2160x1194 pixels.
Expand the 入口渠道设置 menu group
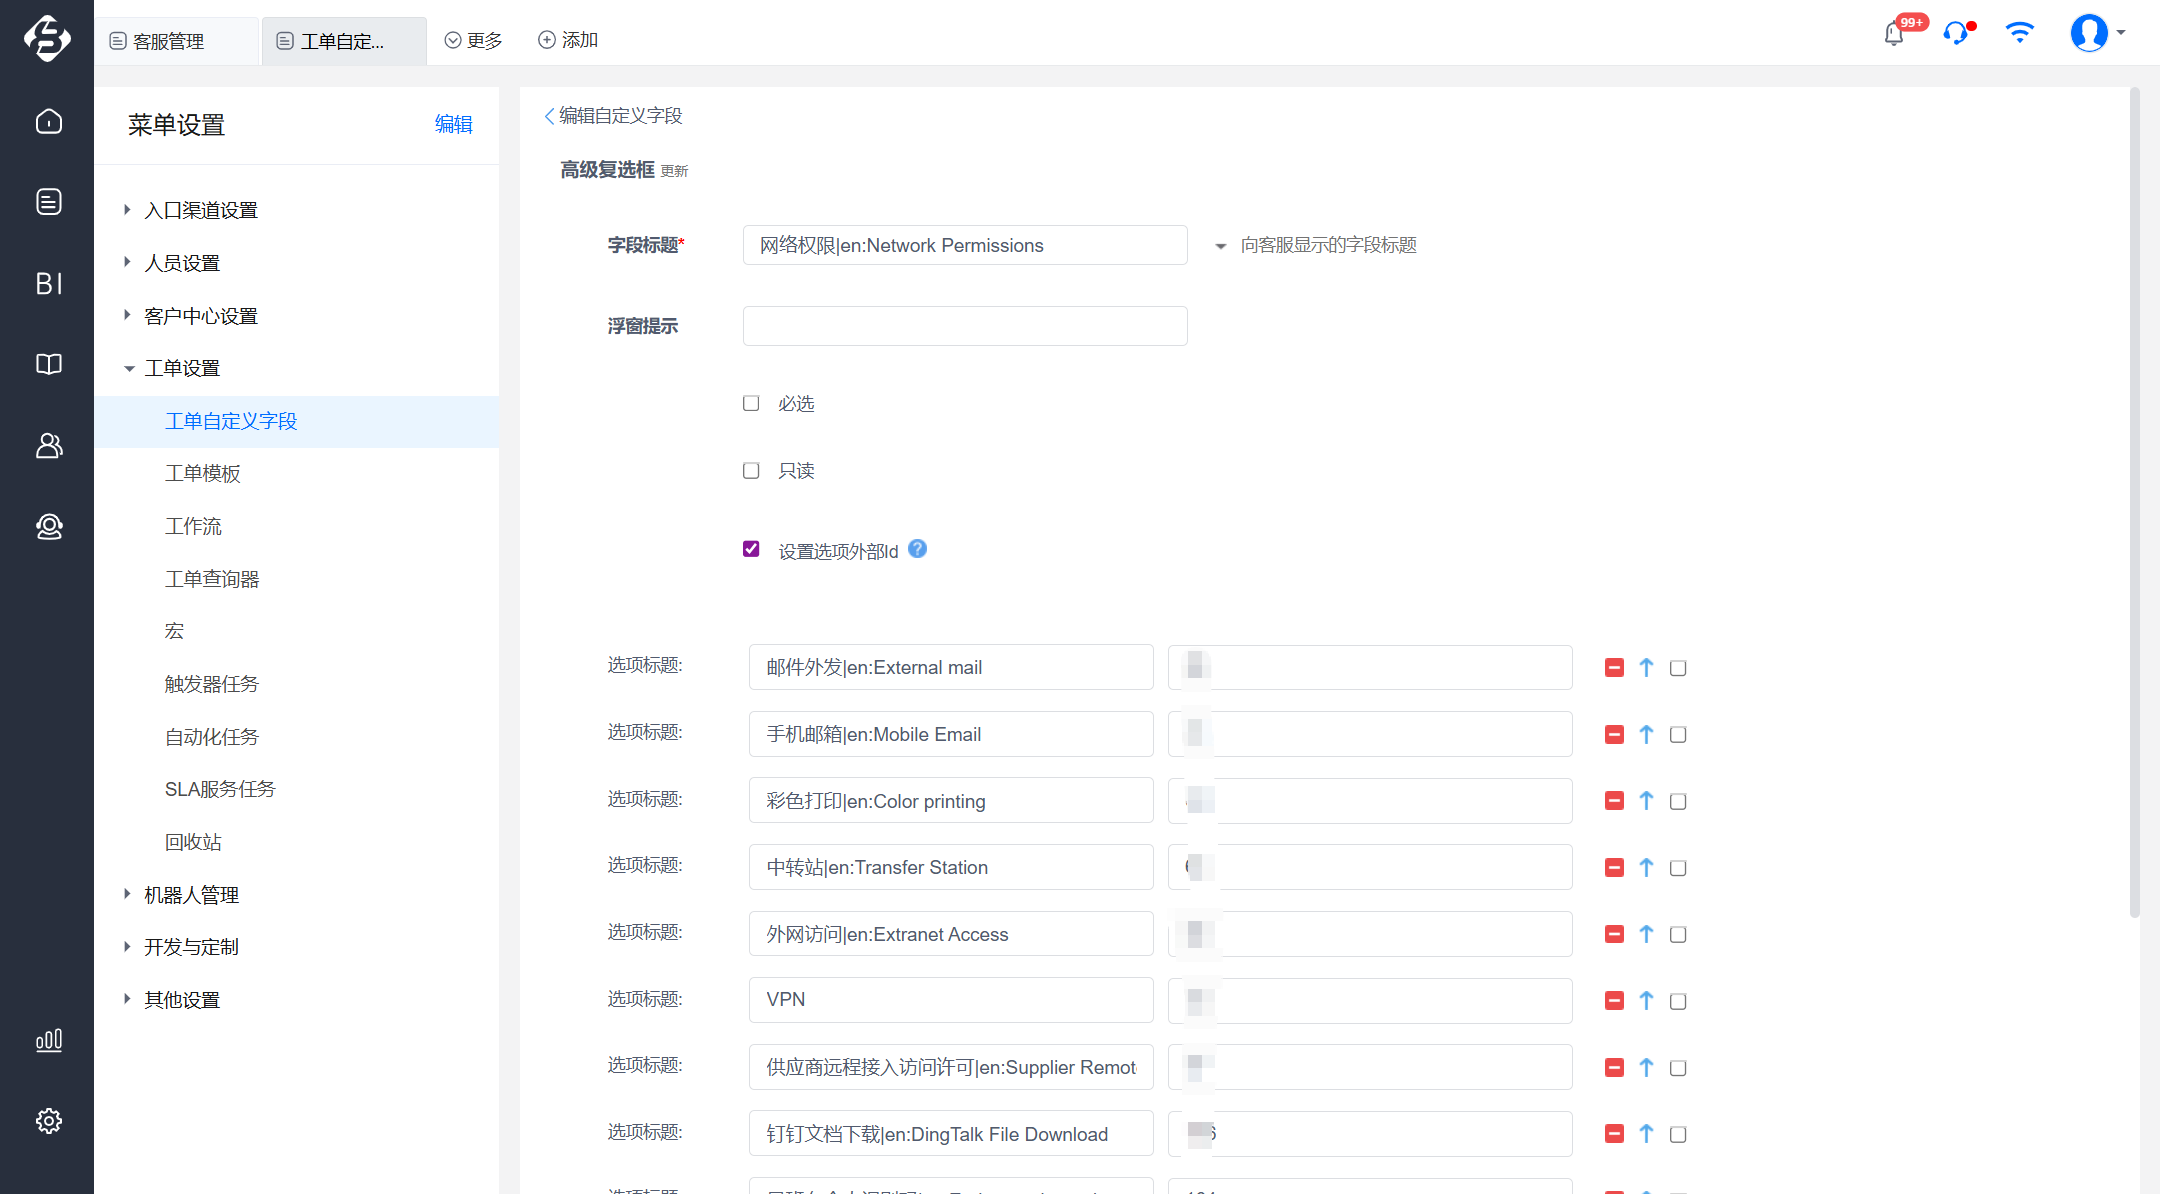127,210
